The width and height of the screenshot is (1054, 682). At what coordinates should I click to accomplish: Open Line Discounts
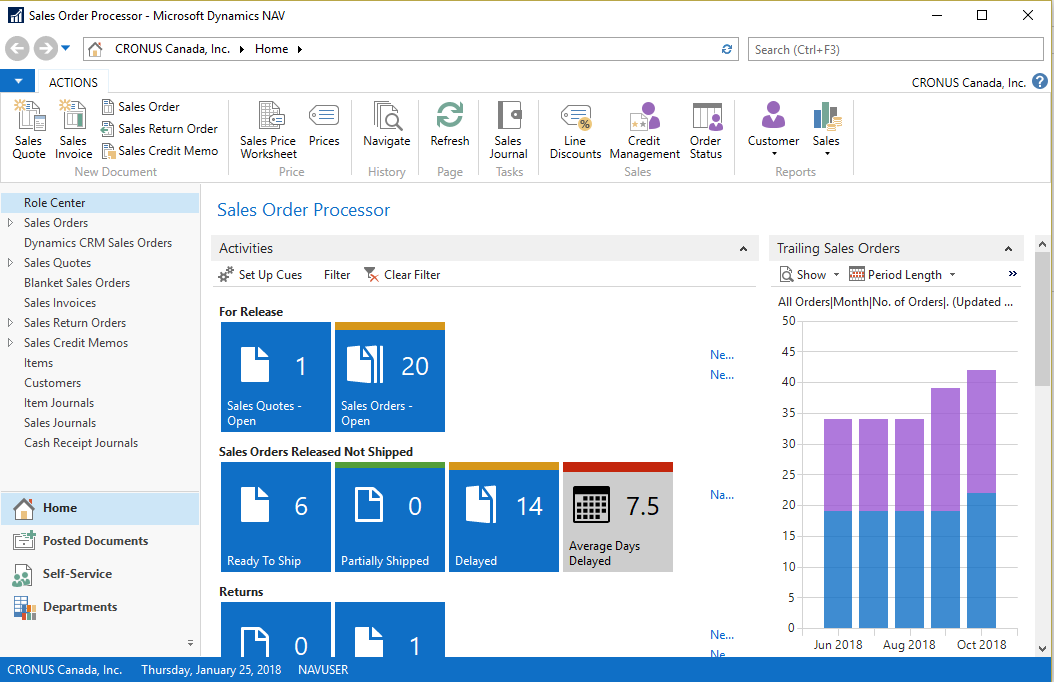click(575, 130)
